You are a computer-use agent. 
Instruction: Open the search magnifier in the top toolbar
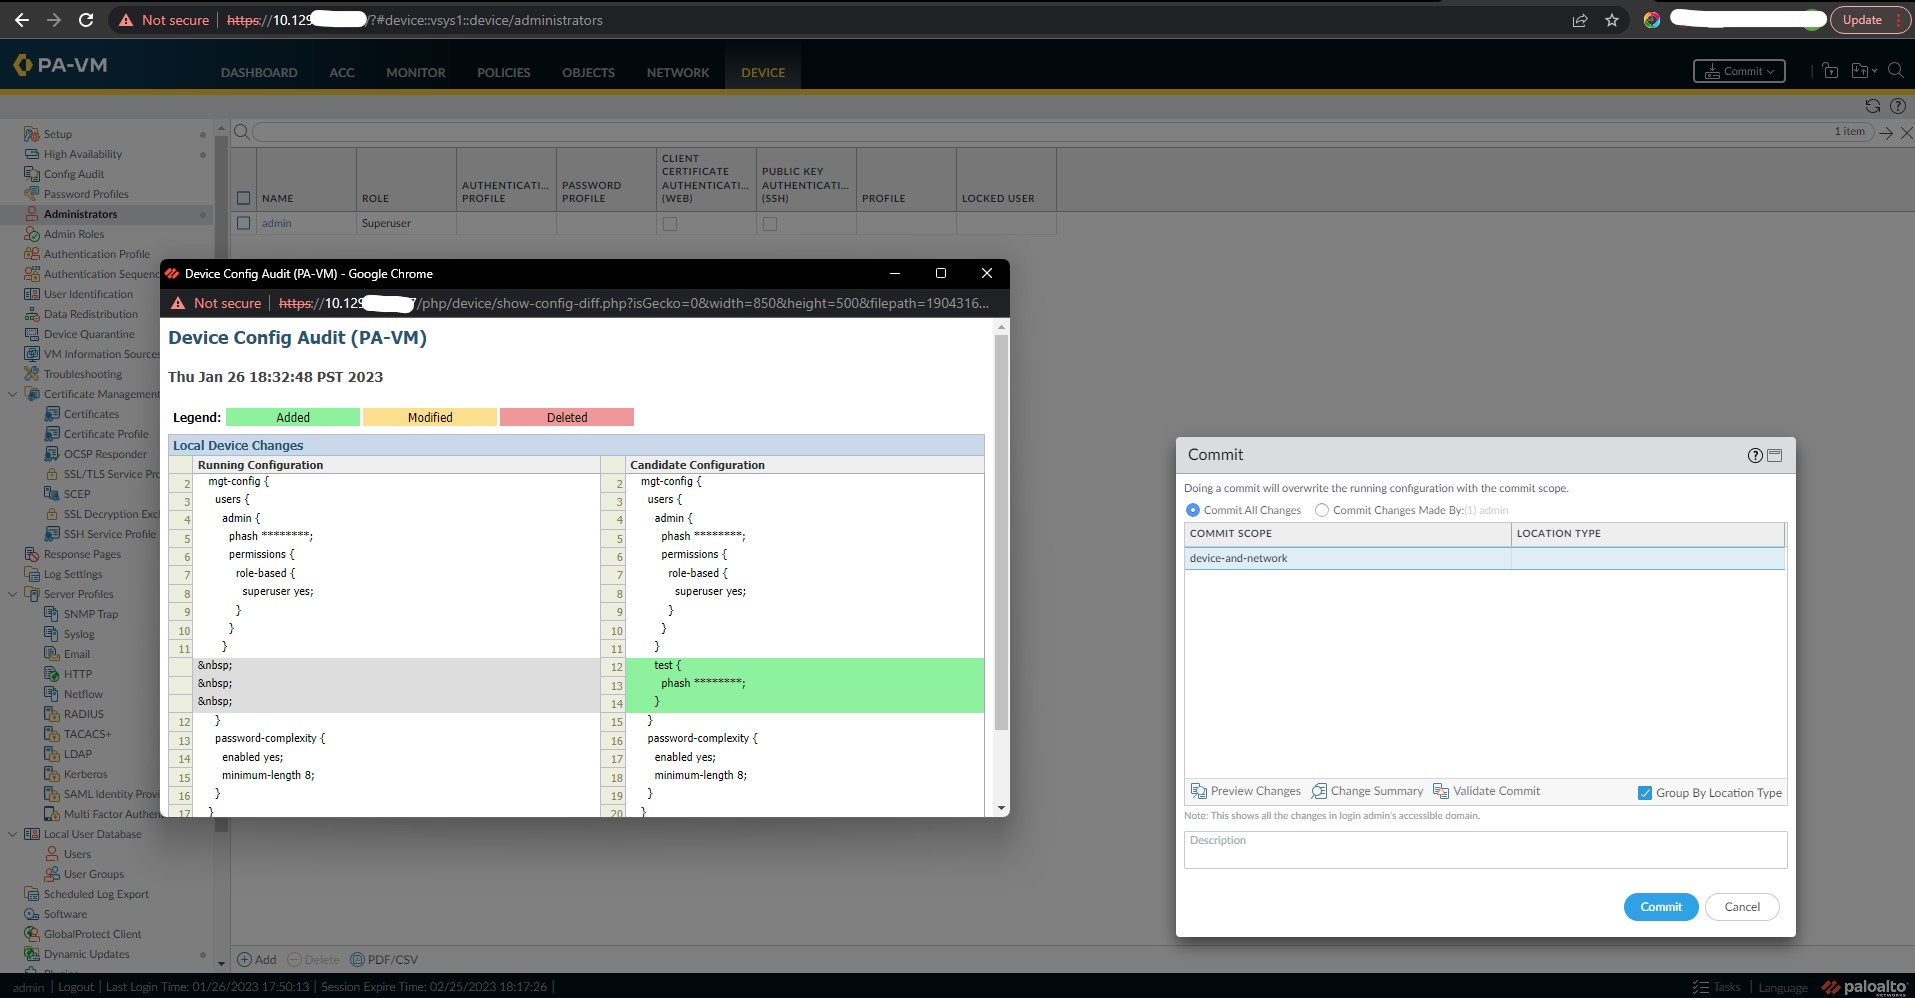coord(1897,71)
